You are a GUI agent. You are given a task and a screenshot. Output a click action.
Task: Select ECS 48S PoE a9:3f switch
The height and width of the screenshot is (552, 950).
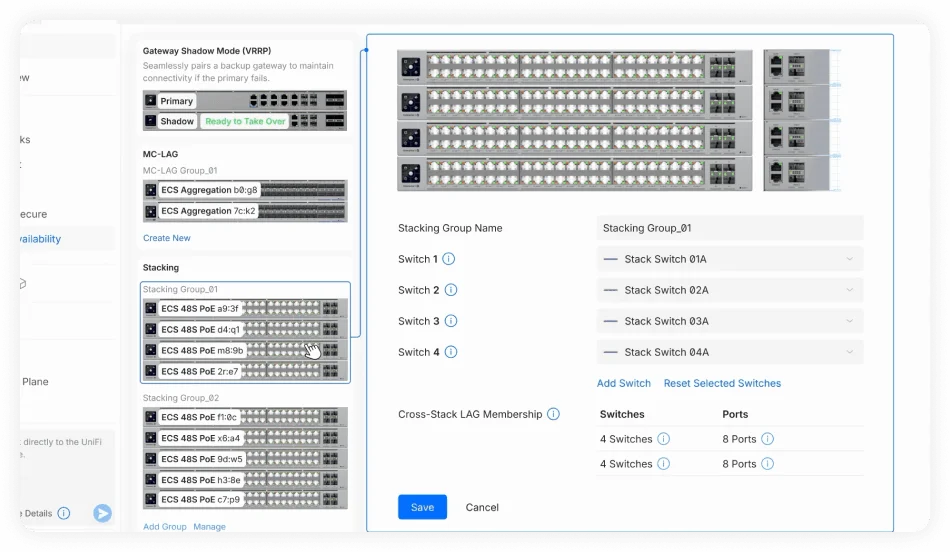[245, 308]
